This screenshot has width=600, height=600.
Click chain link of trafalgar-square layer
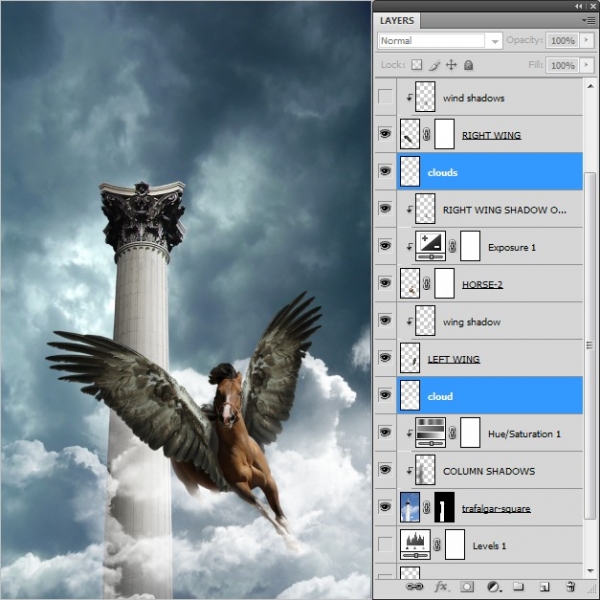(427, 508)
